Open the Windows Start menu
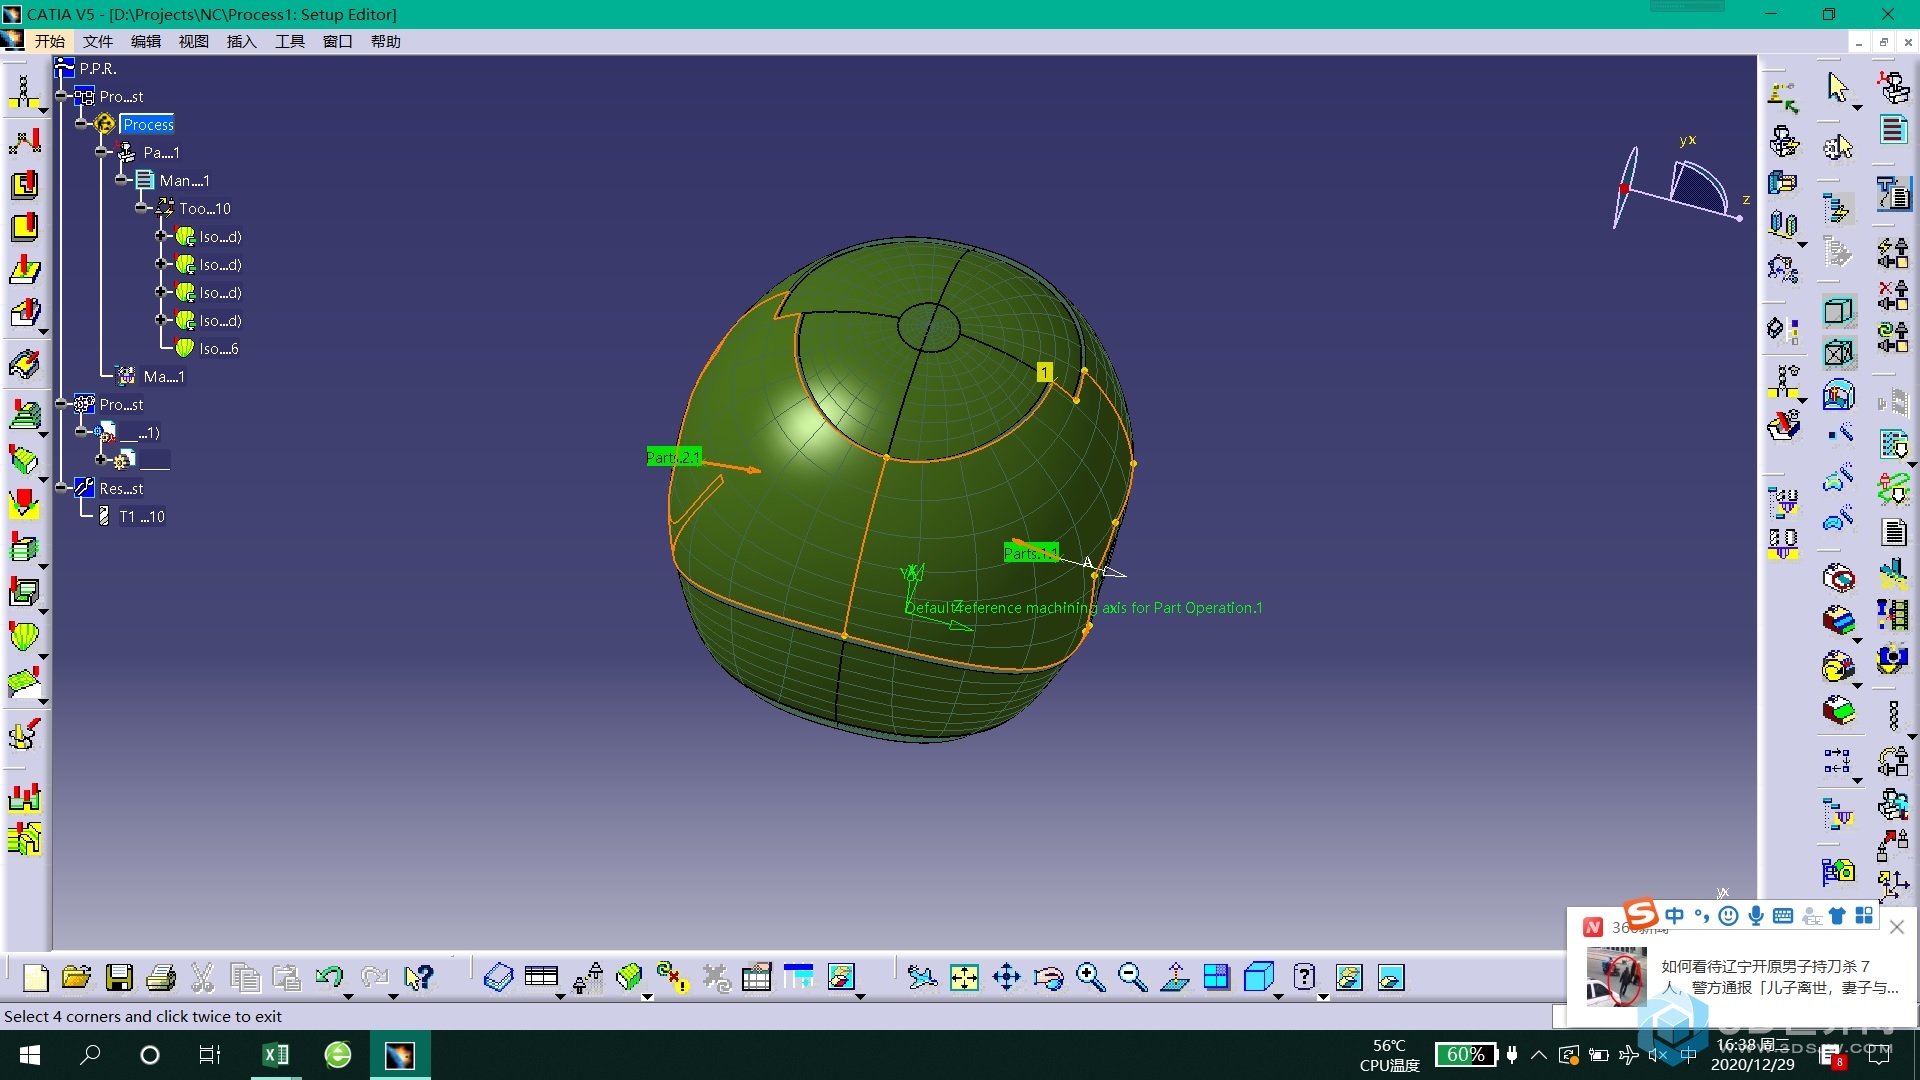Image resolution: width=1920 pixels, height=1080 pixels. click(30, 1055)
